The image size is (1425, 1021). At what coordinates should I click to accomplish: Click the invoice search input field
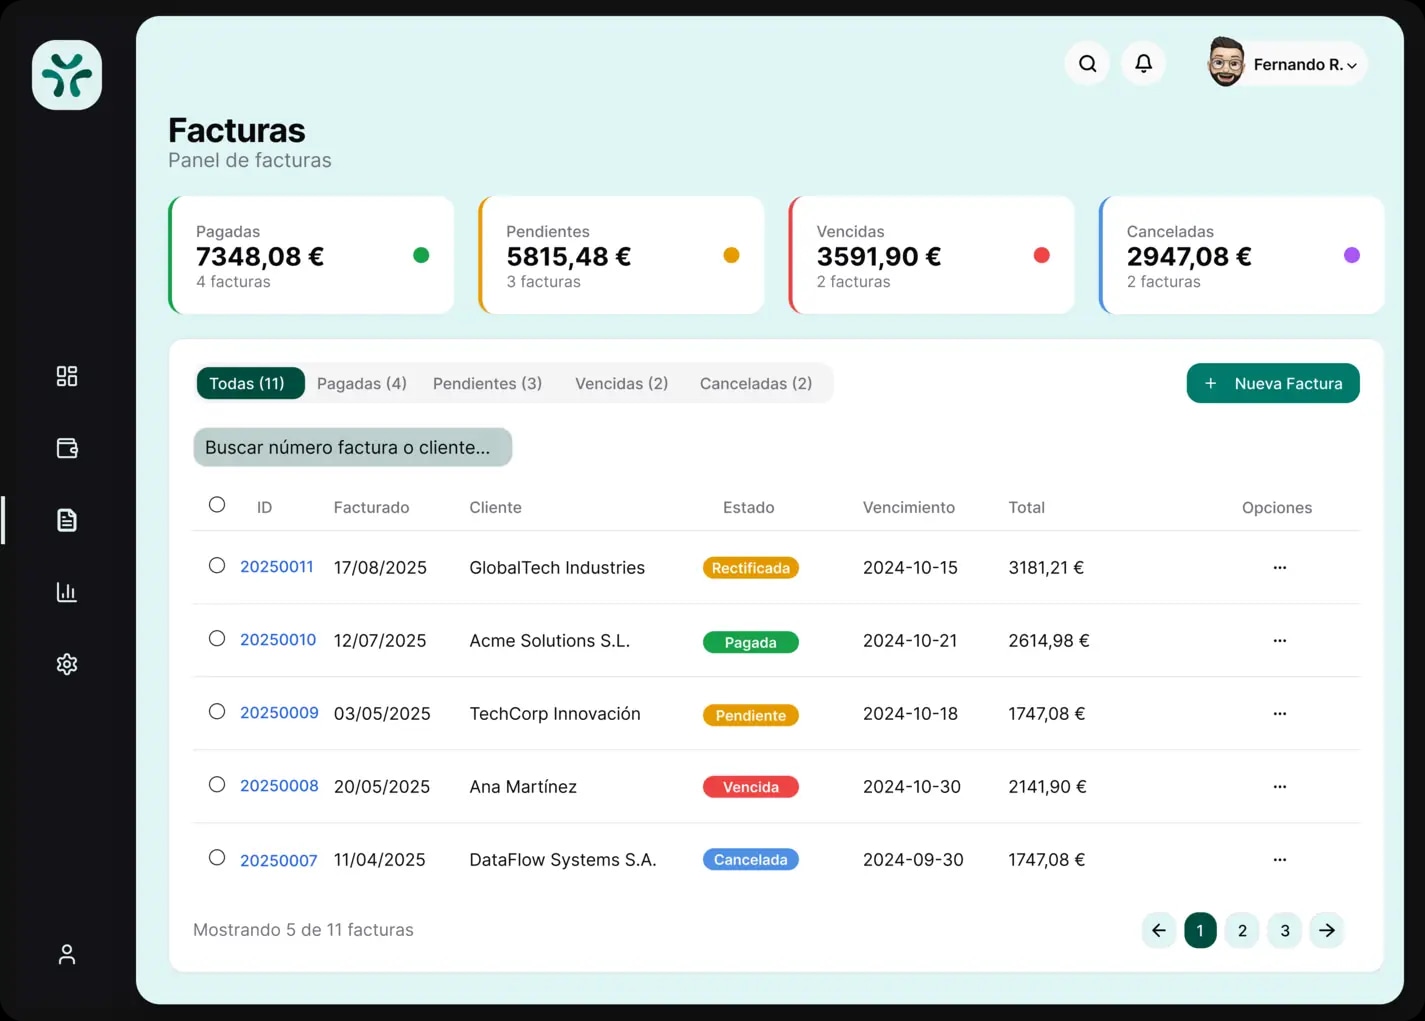[352, 447]
